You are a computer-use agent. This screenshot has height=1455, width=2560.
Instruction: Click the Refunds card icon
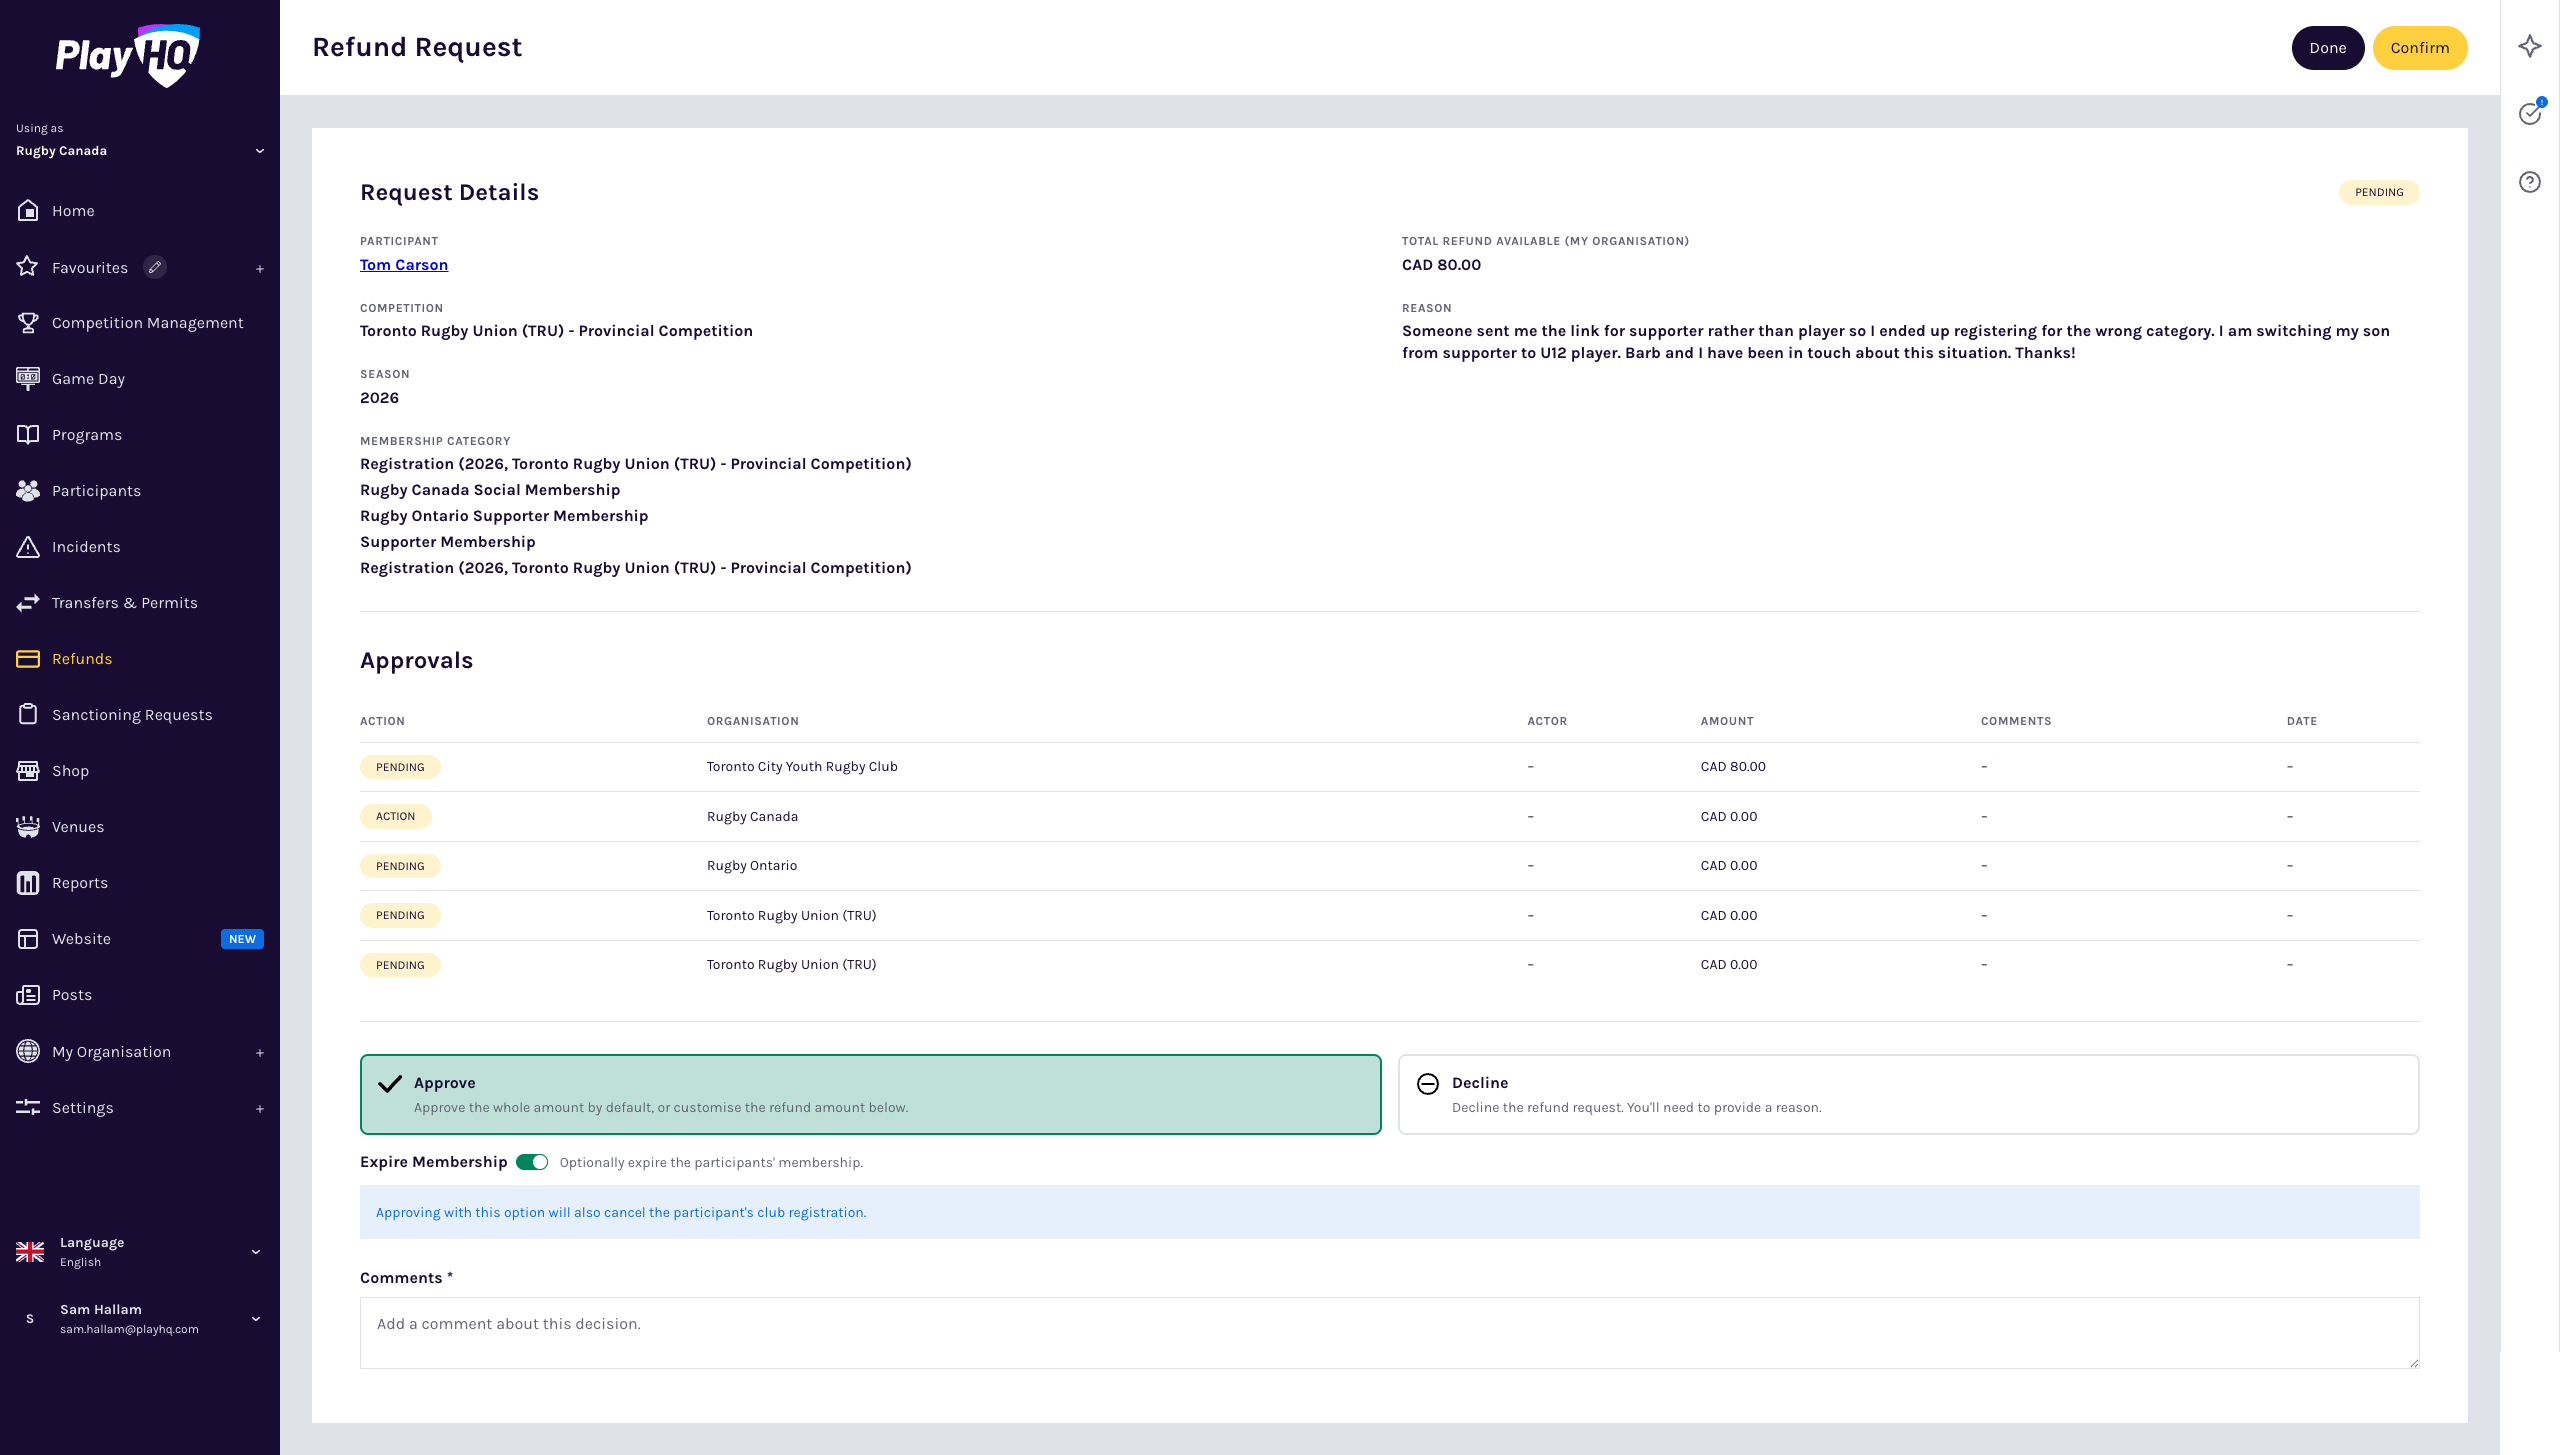[x=28, y=659]
